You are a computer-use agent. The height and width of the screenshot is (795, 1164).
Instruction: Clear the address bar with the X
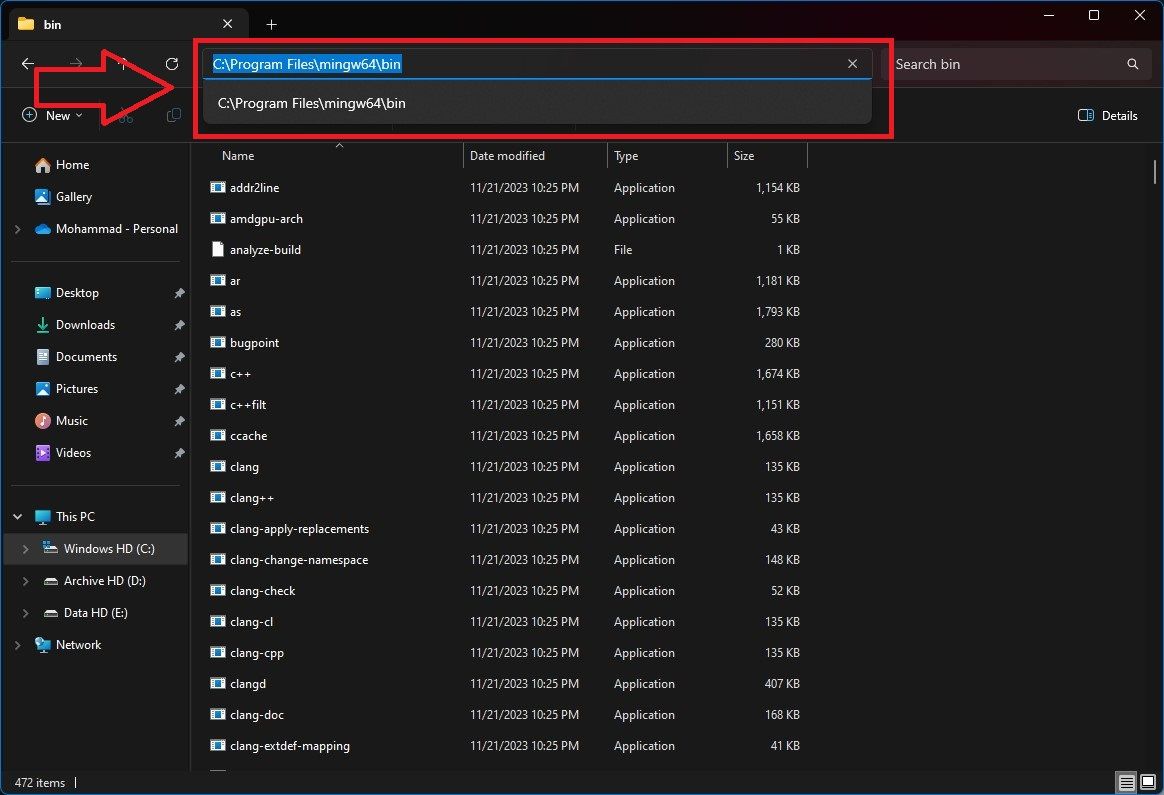[x=852, y=64]
